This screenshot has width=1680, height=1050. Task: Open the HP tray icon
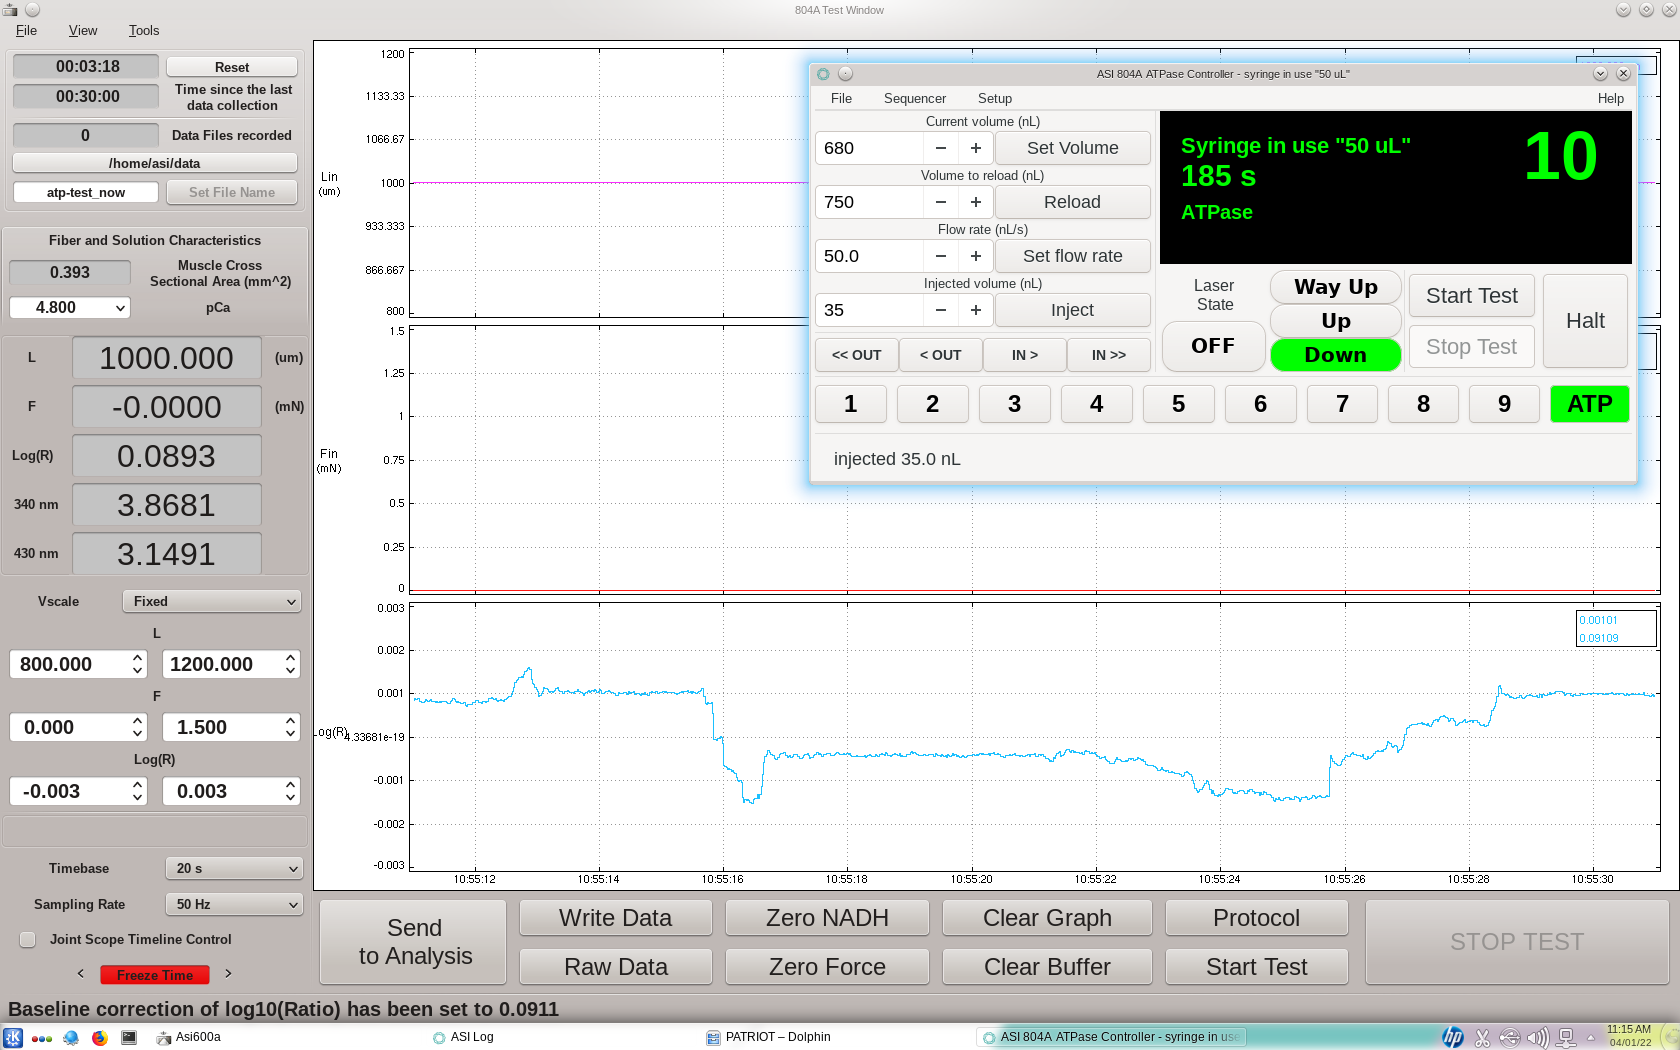[x=1453, y=1037]
